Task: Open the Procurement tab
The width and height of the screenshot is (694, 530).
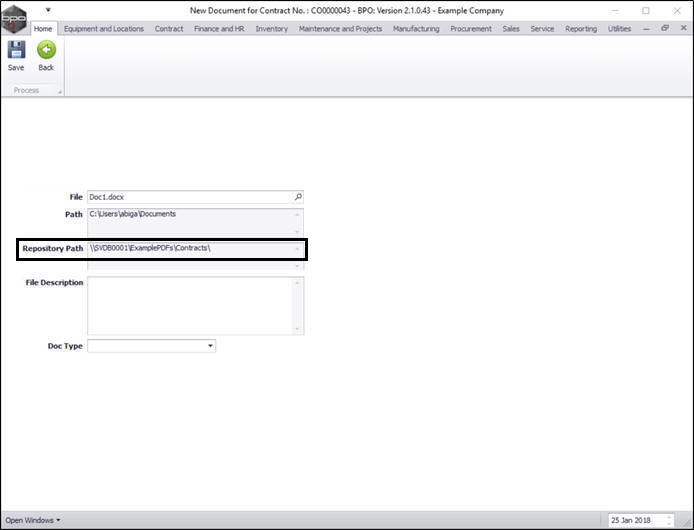Action: (x=470, y=29)
